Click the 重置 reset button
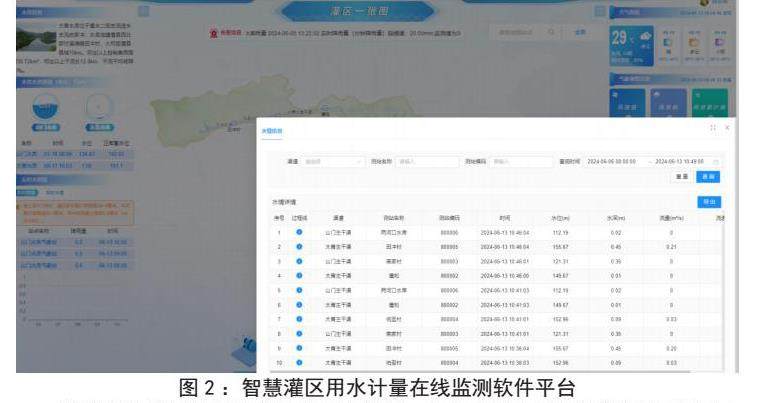Image resolution: width=769 pixels, height=403 pixels. (684, 176)
